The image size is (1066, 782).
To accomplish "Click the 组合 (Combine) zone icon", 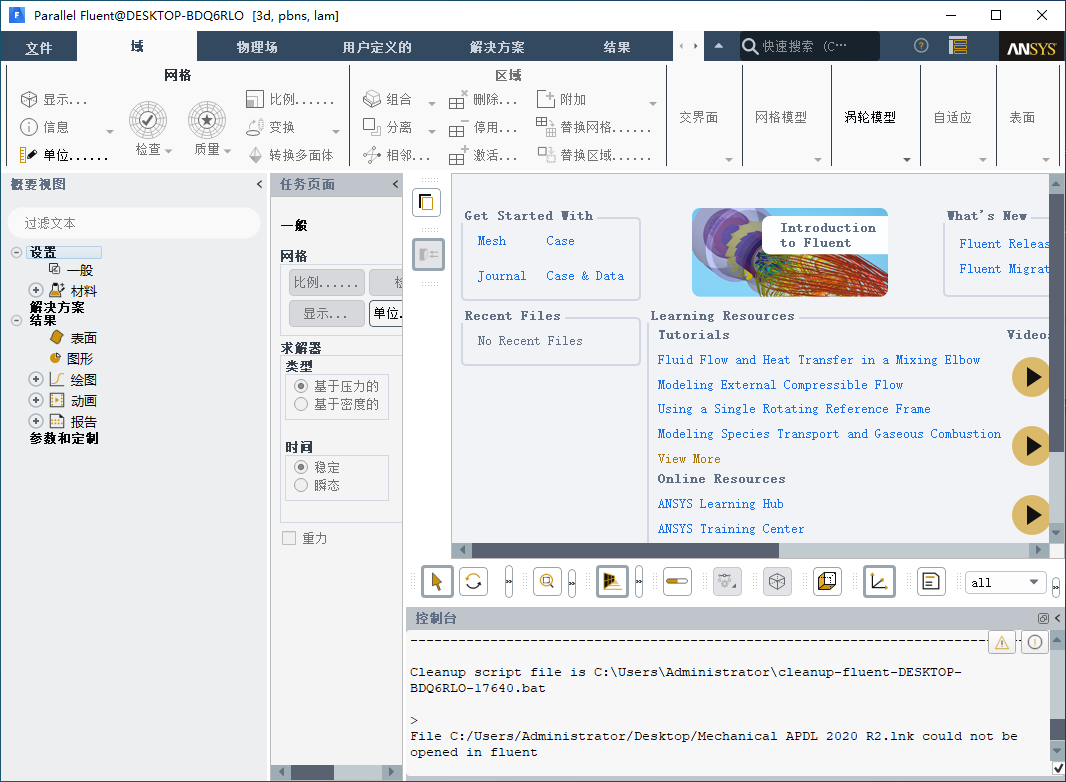I will 371,99.
